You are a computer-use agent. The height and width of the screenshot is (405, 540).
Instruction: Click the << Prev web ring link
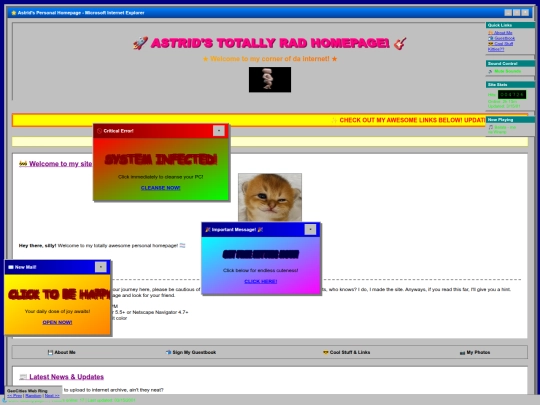(14, 396)
